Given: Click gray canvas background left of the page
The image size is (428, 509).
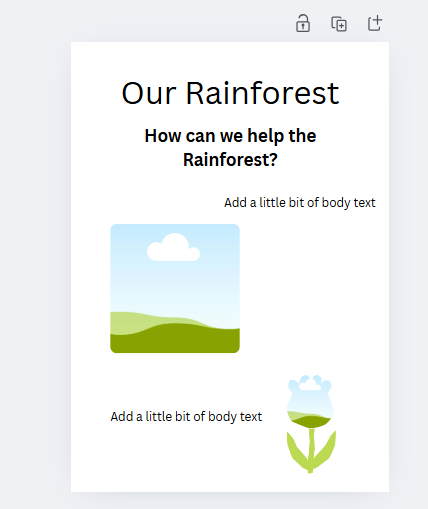Looking at the screenshot, I should tap(35, 267).
